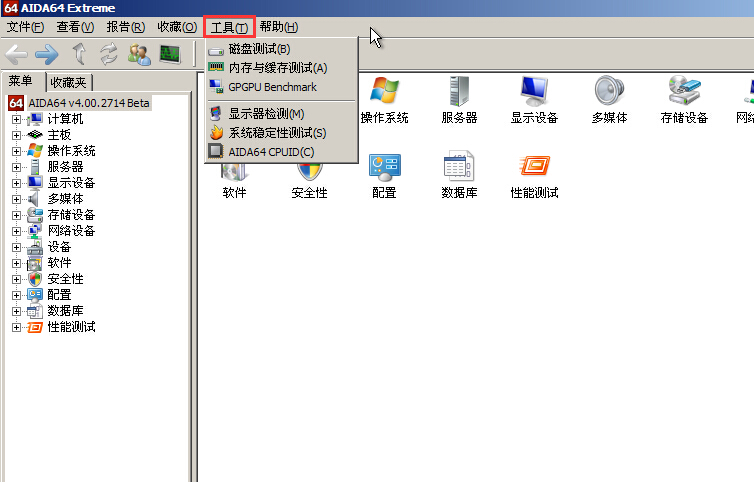754x482 pixels.
Task: Open the 帮助(H) menu
Action: pyautogui.click(x=279, y=27)
